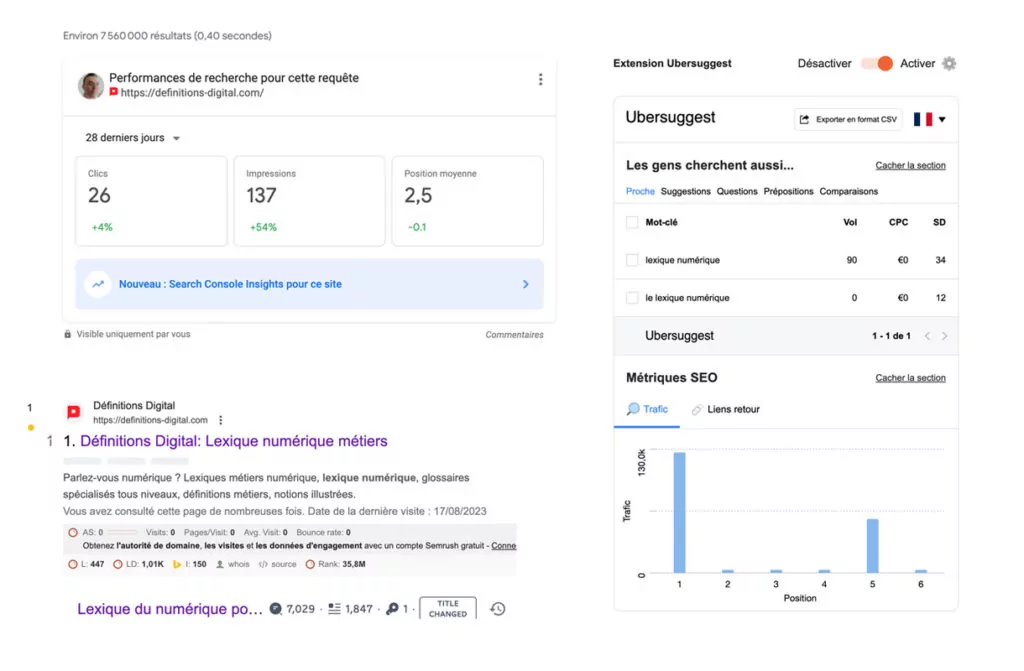
Task: Click Commentaires link under performance card
Action: pyautogui.click(x=514, y=335)
